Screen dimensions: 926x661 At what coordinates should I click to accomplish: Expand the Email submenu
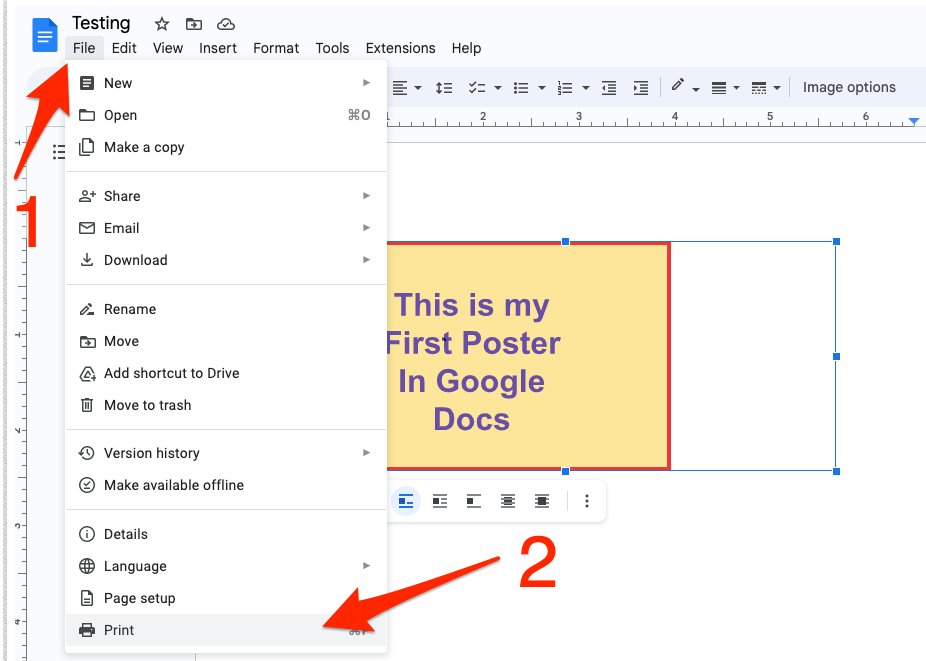point(367,227)
